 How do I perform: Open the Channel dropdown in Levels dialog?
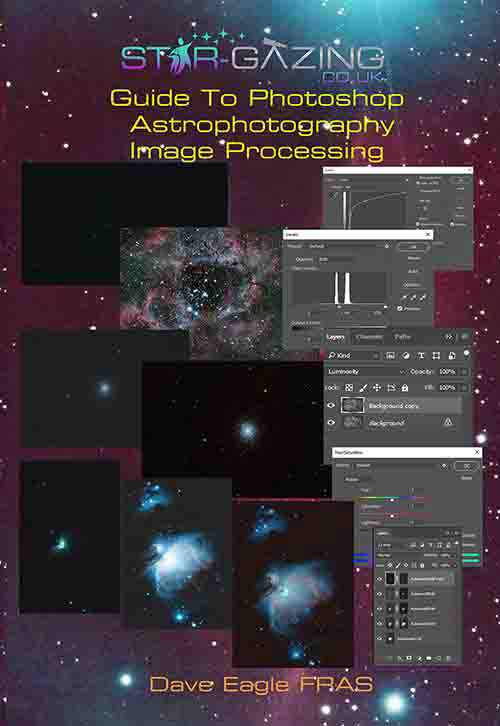point(338,260)
